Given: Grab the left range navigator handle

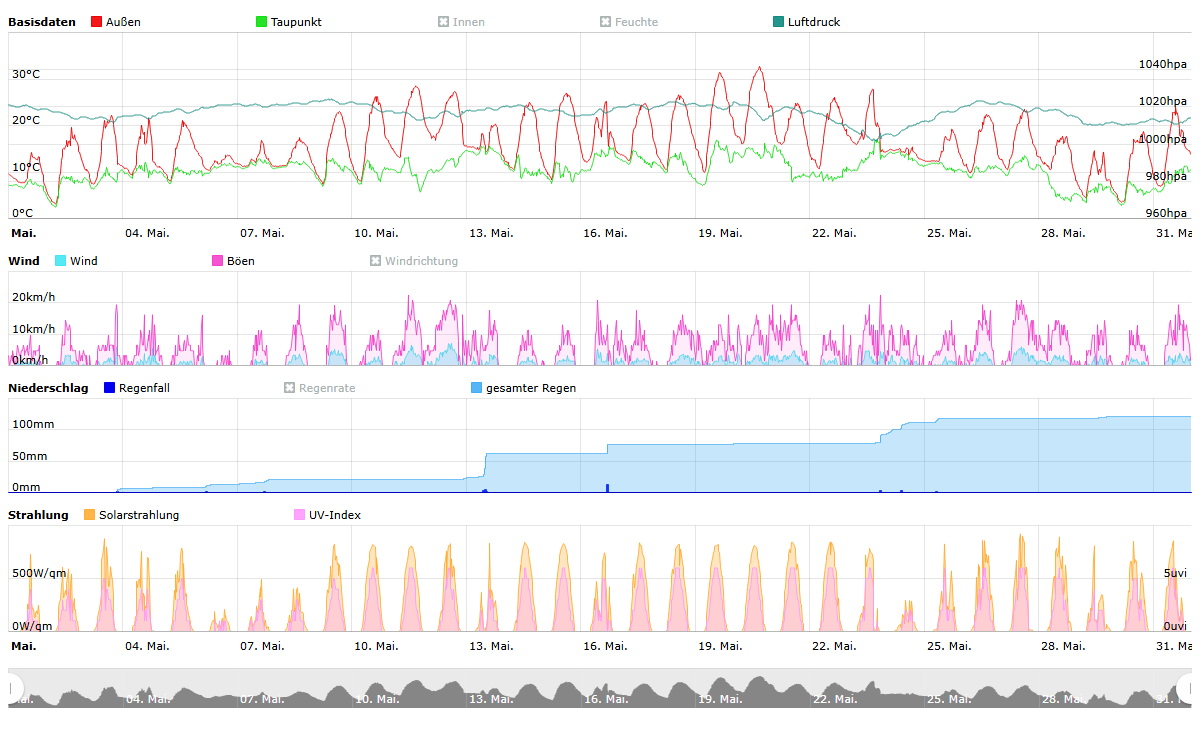Looking at the screenshot, I should pos(12,688).
